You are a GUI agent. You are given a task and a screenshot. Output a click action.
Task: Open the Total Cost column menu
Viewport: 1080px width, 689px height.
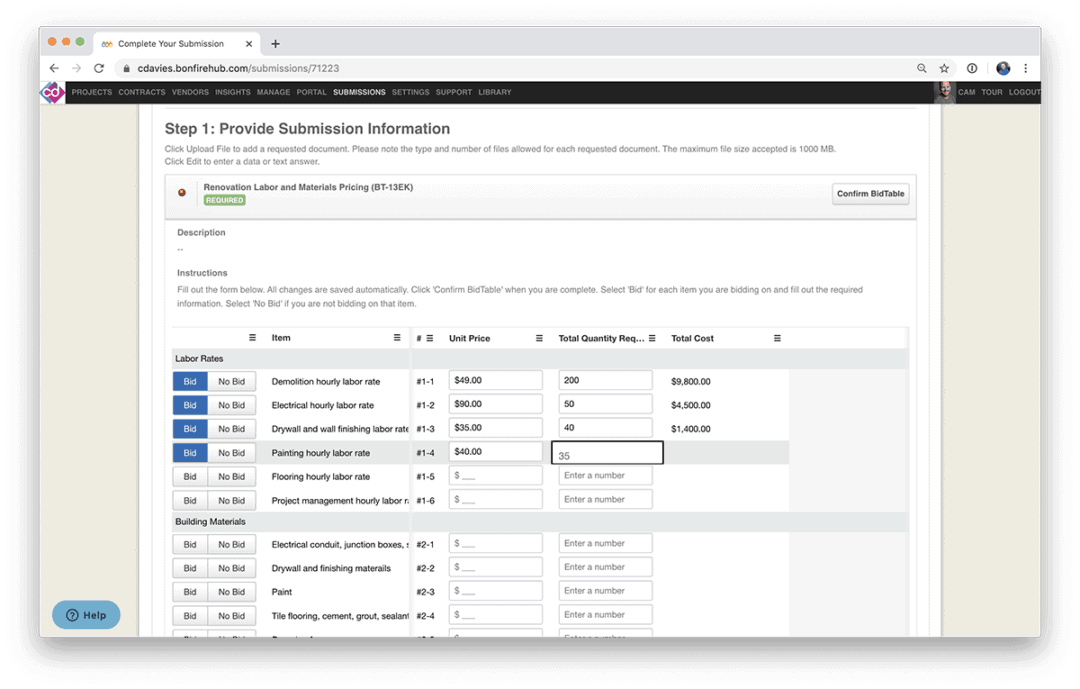[x=777, y=339]
